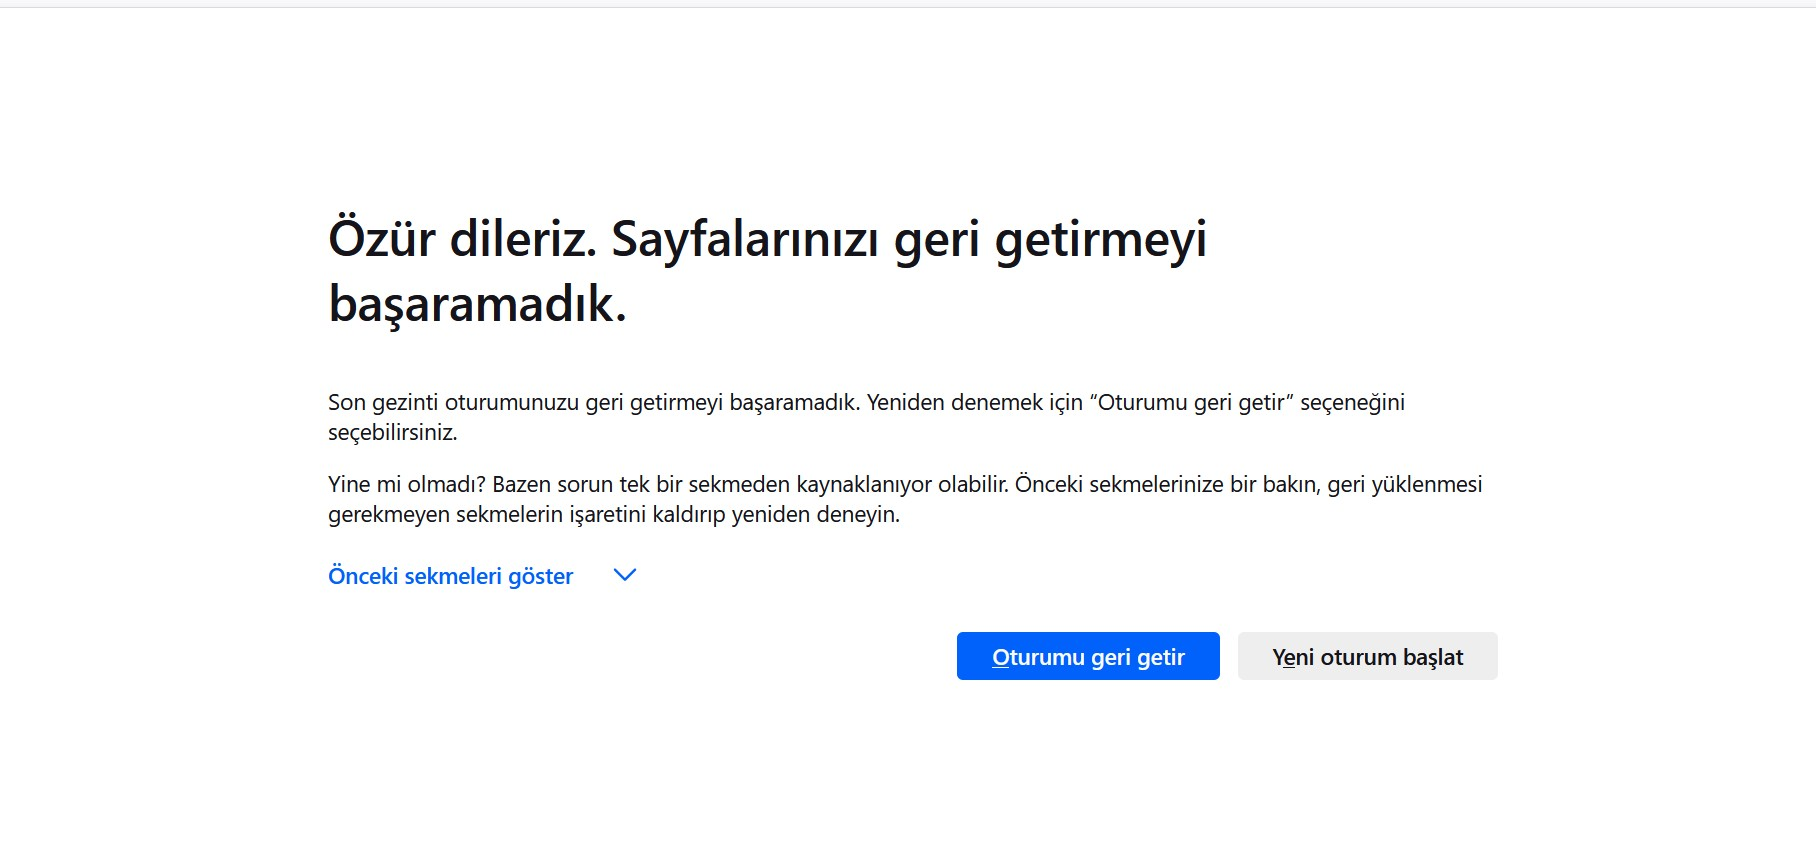Show previous tabs list via blue text

(x=450, y=576)
